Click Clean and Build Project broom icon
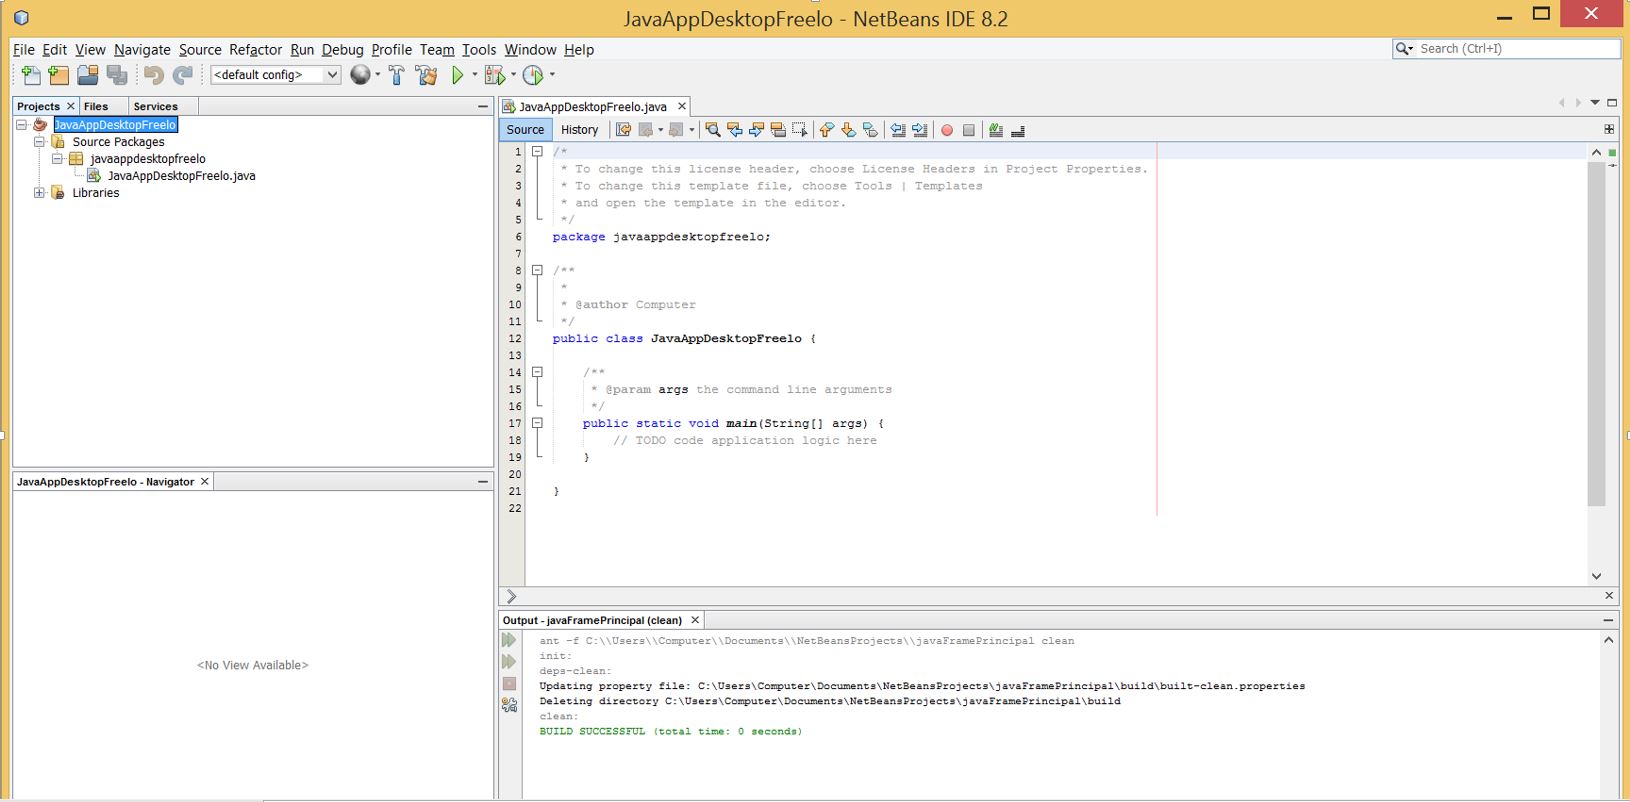This screenshot has width=1630, height=802. coord(427,75)
